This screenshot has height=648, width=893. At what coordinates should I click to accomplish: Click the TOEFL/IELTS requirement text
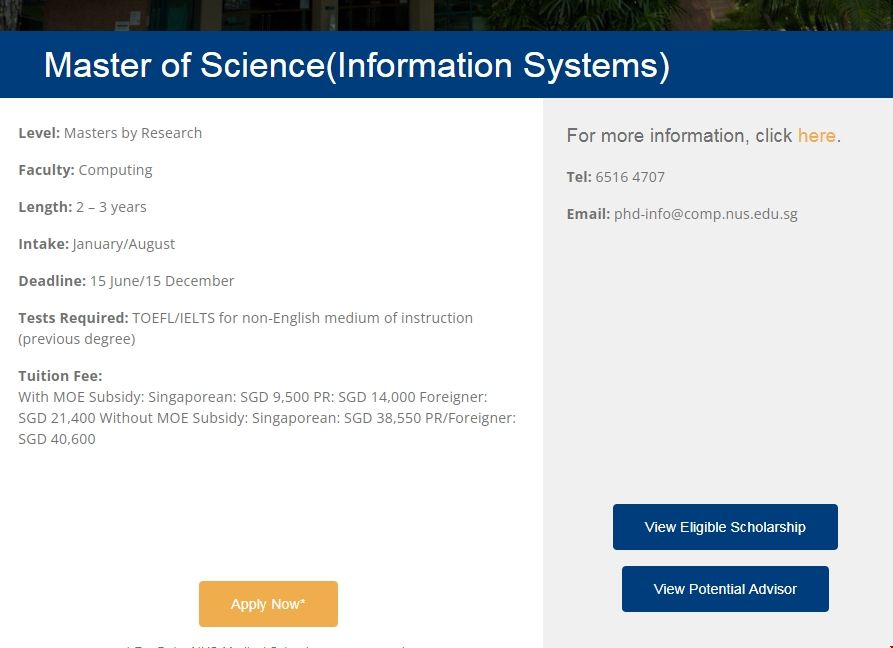click(x=302, y=318)
